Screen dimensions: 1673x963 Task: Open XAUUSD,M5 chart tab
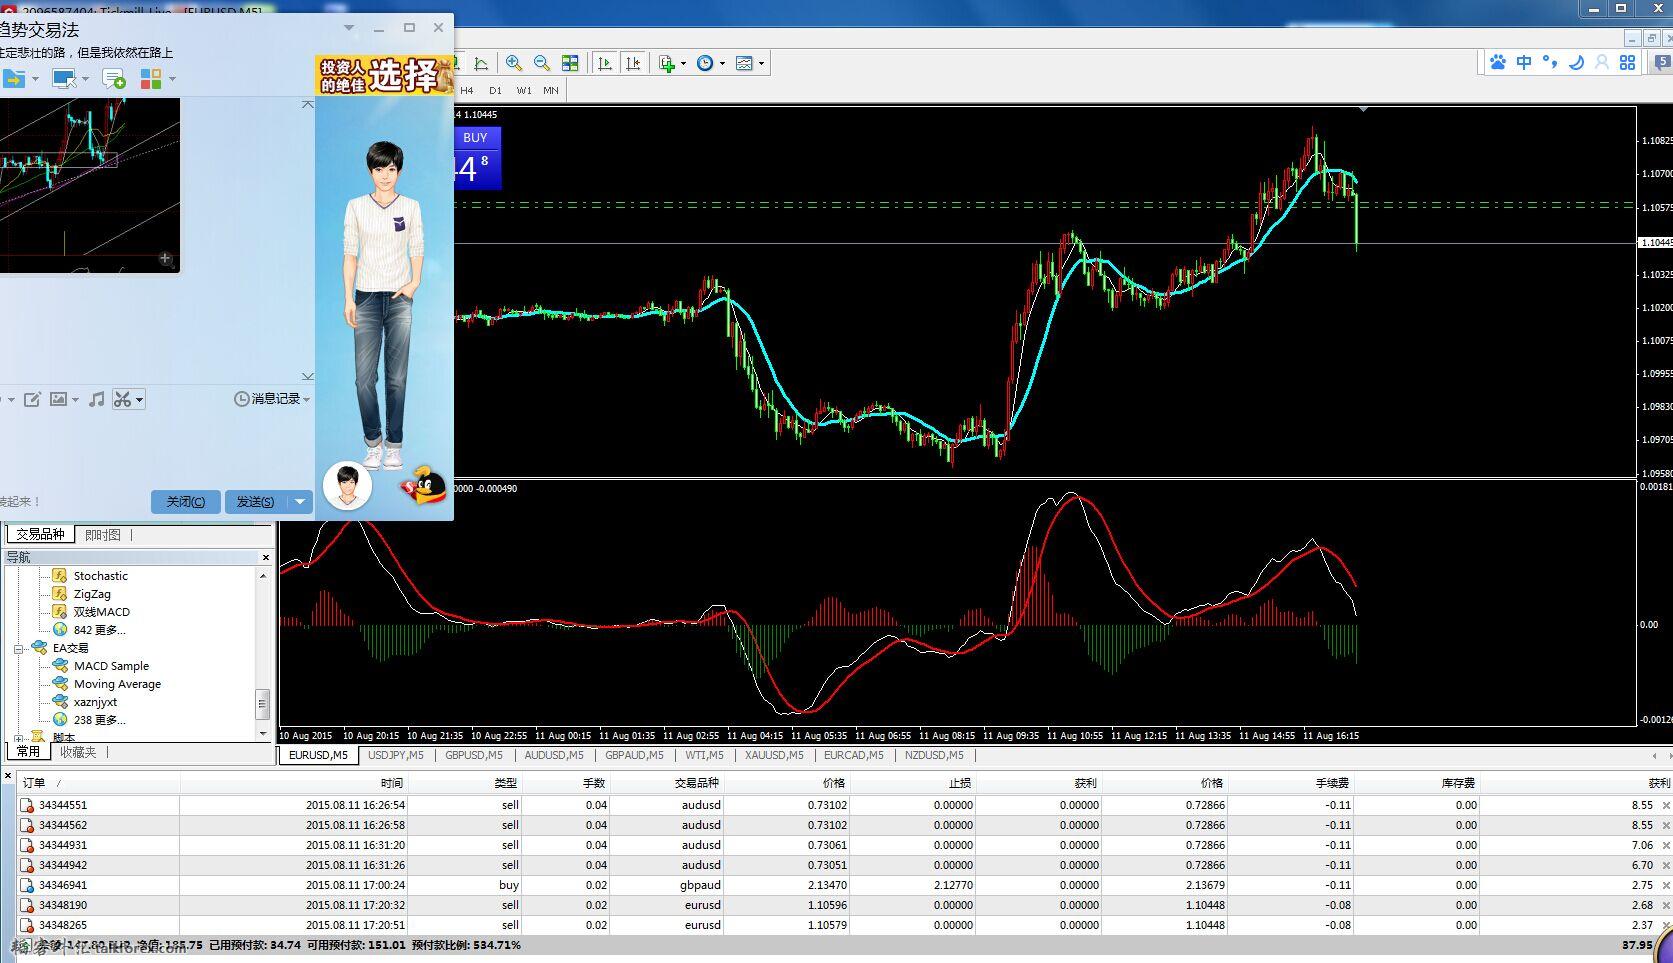[x=774, y=756]
